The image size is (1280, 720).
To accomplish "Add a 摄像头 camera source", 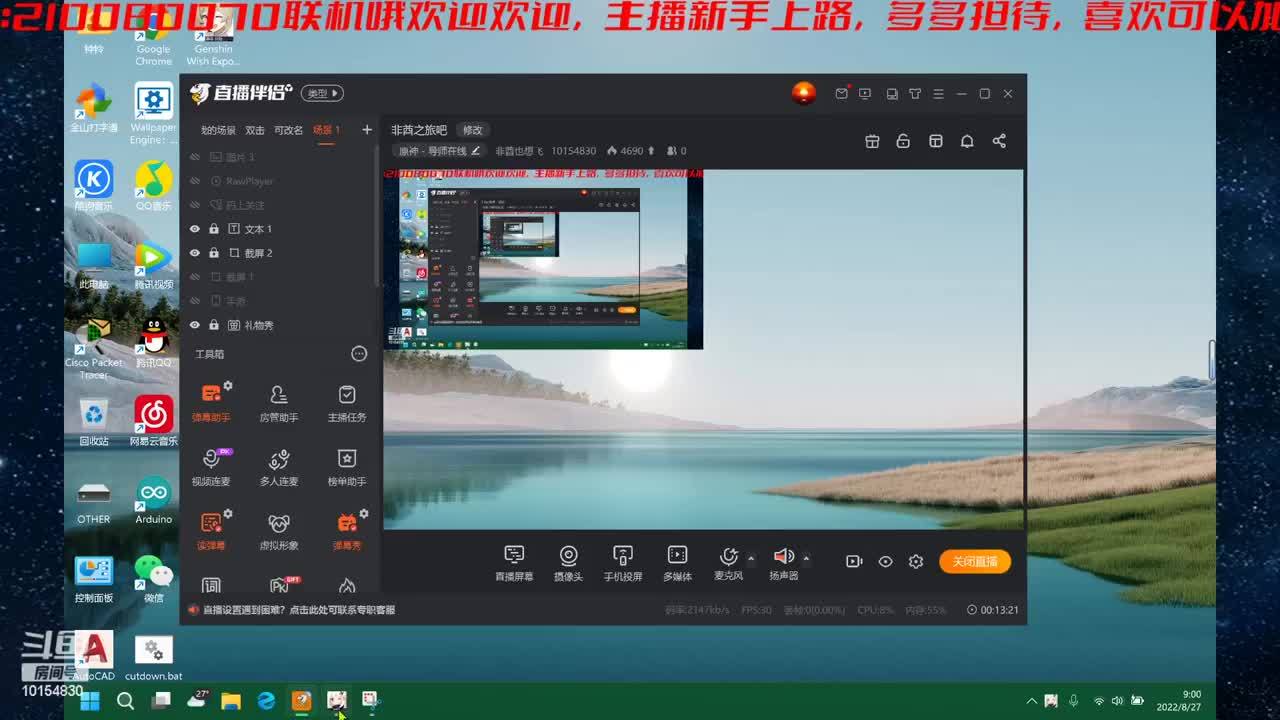I will coord(568,562).
